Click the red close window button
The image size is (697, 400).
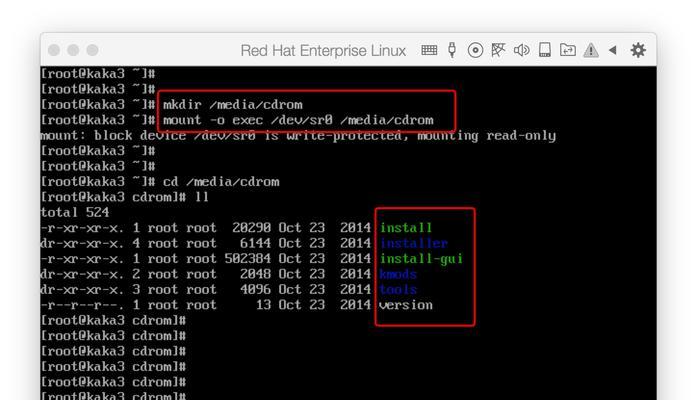tap(54, 50)
